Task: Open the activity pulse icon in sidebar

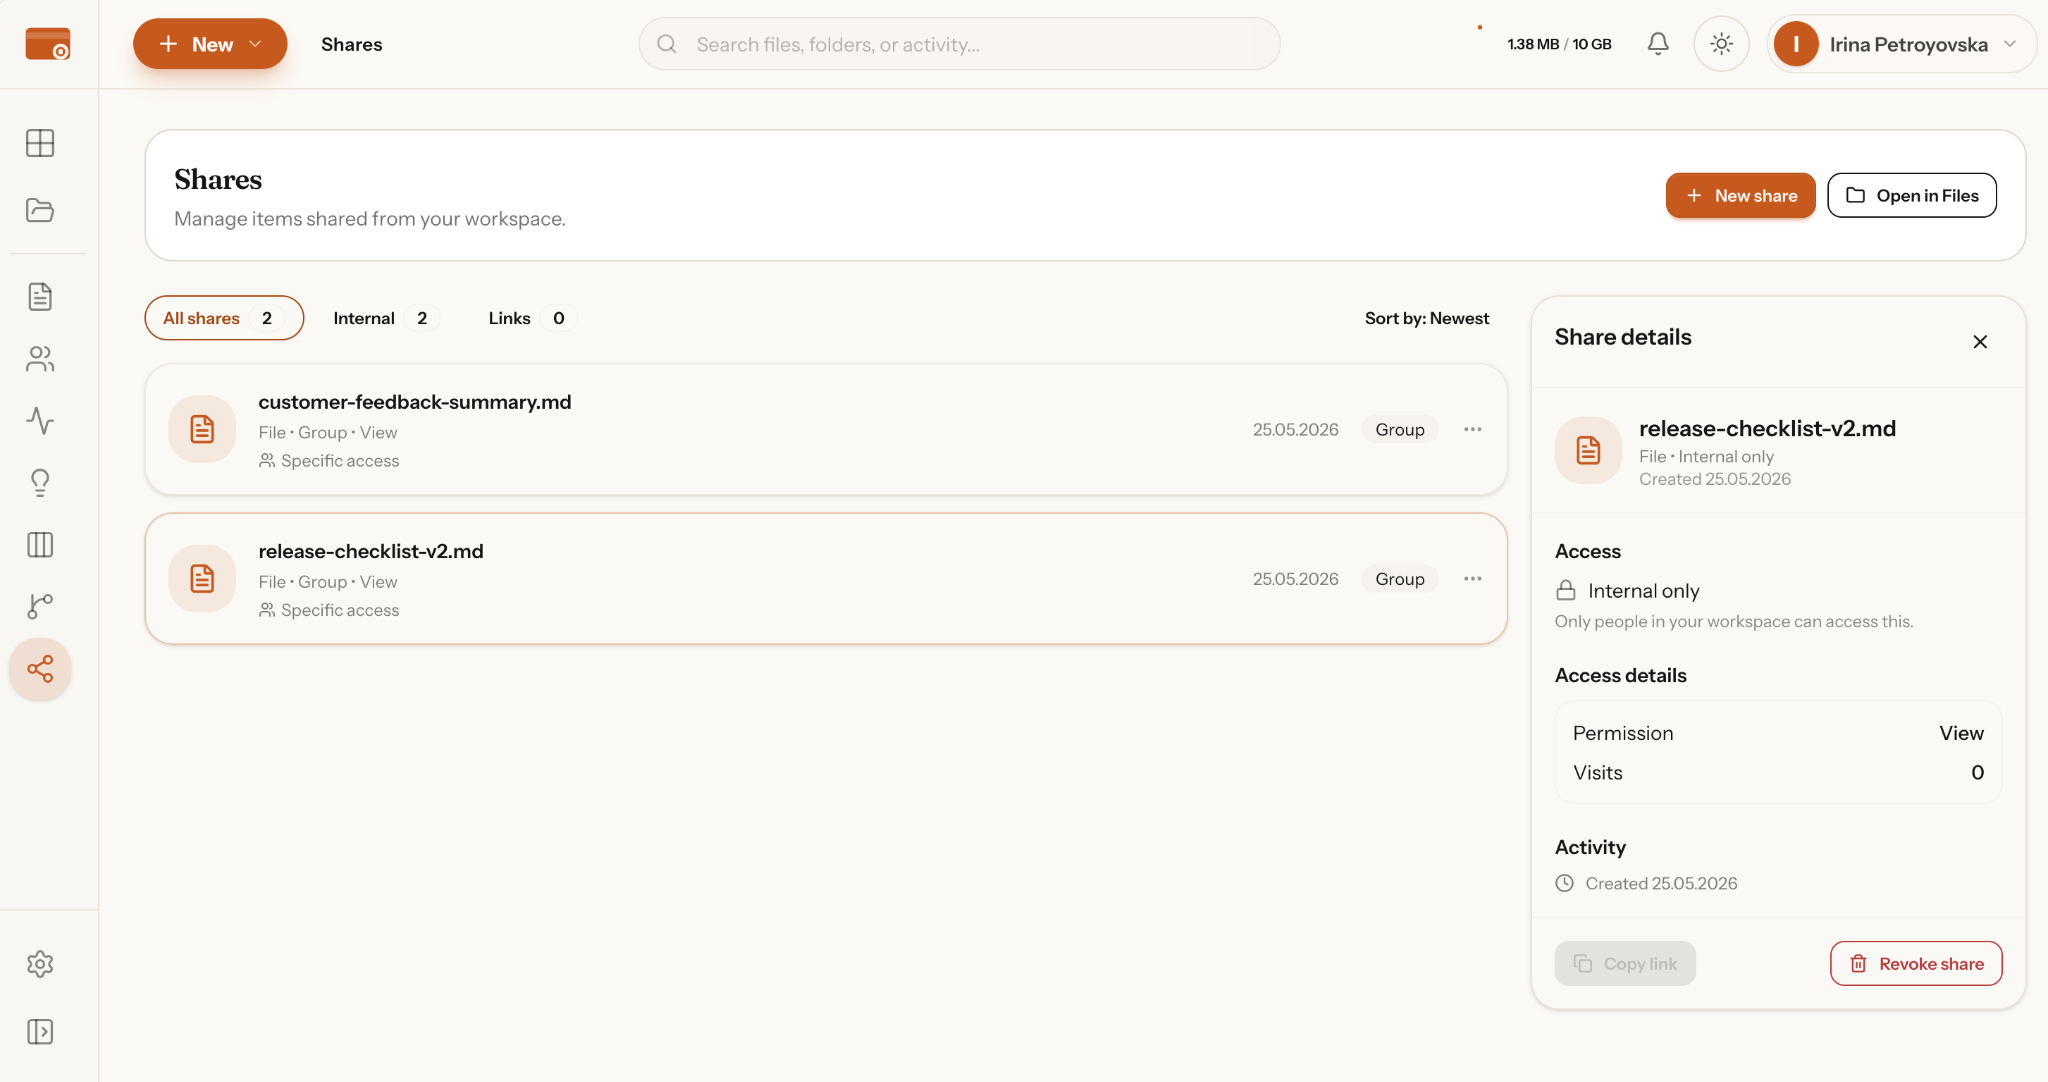Action: coord(40,421)
